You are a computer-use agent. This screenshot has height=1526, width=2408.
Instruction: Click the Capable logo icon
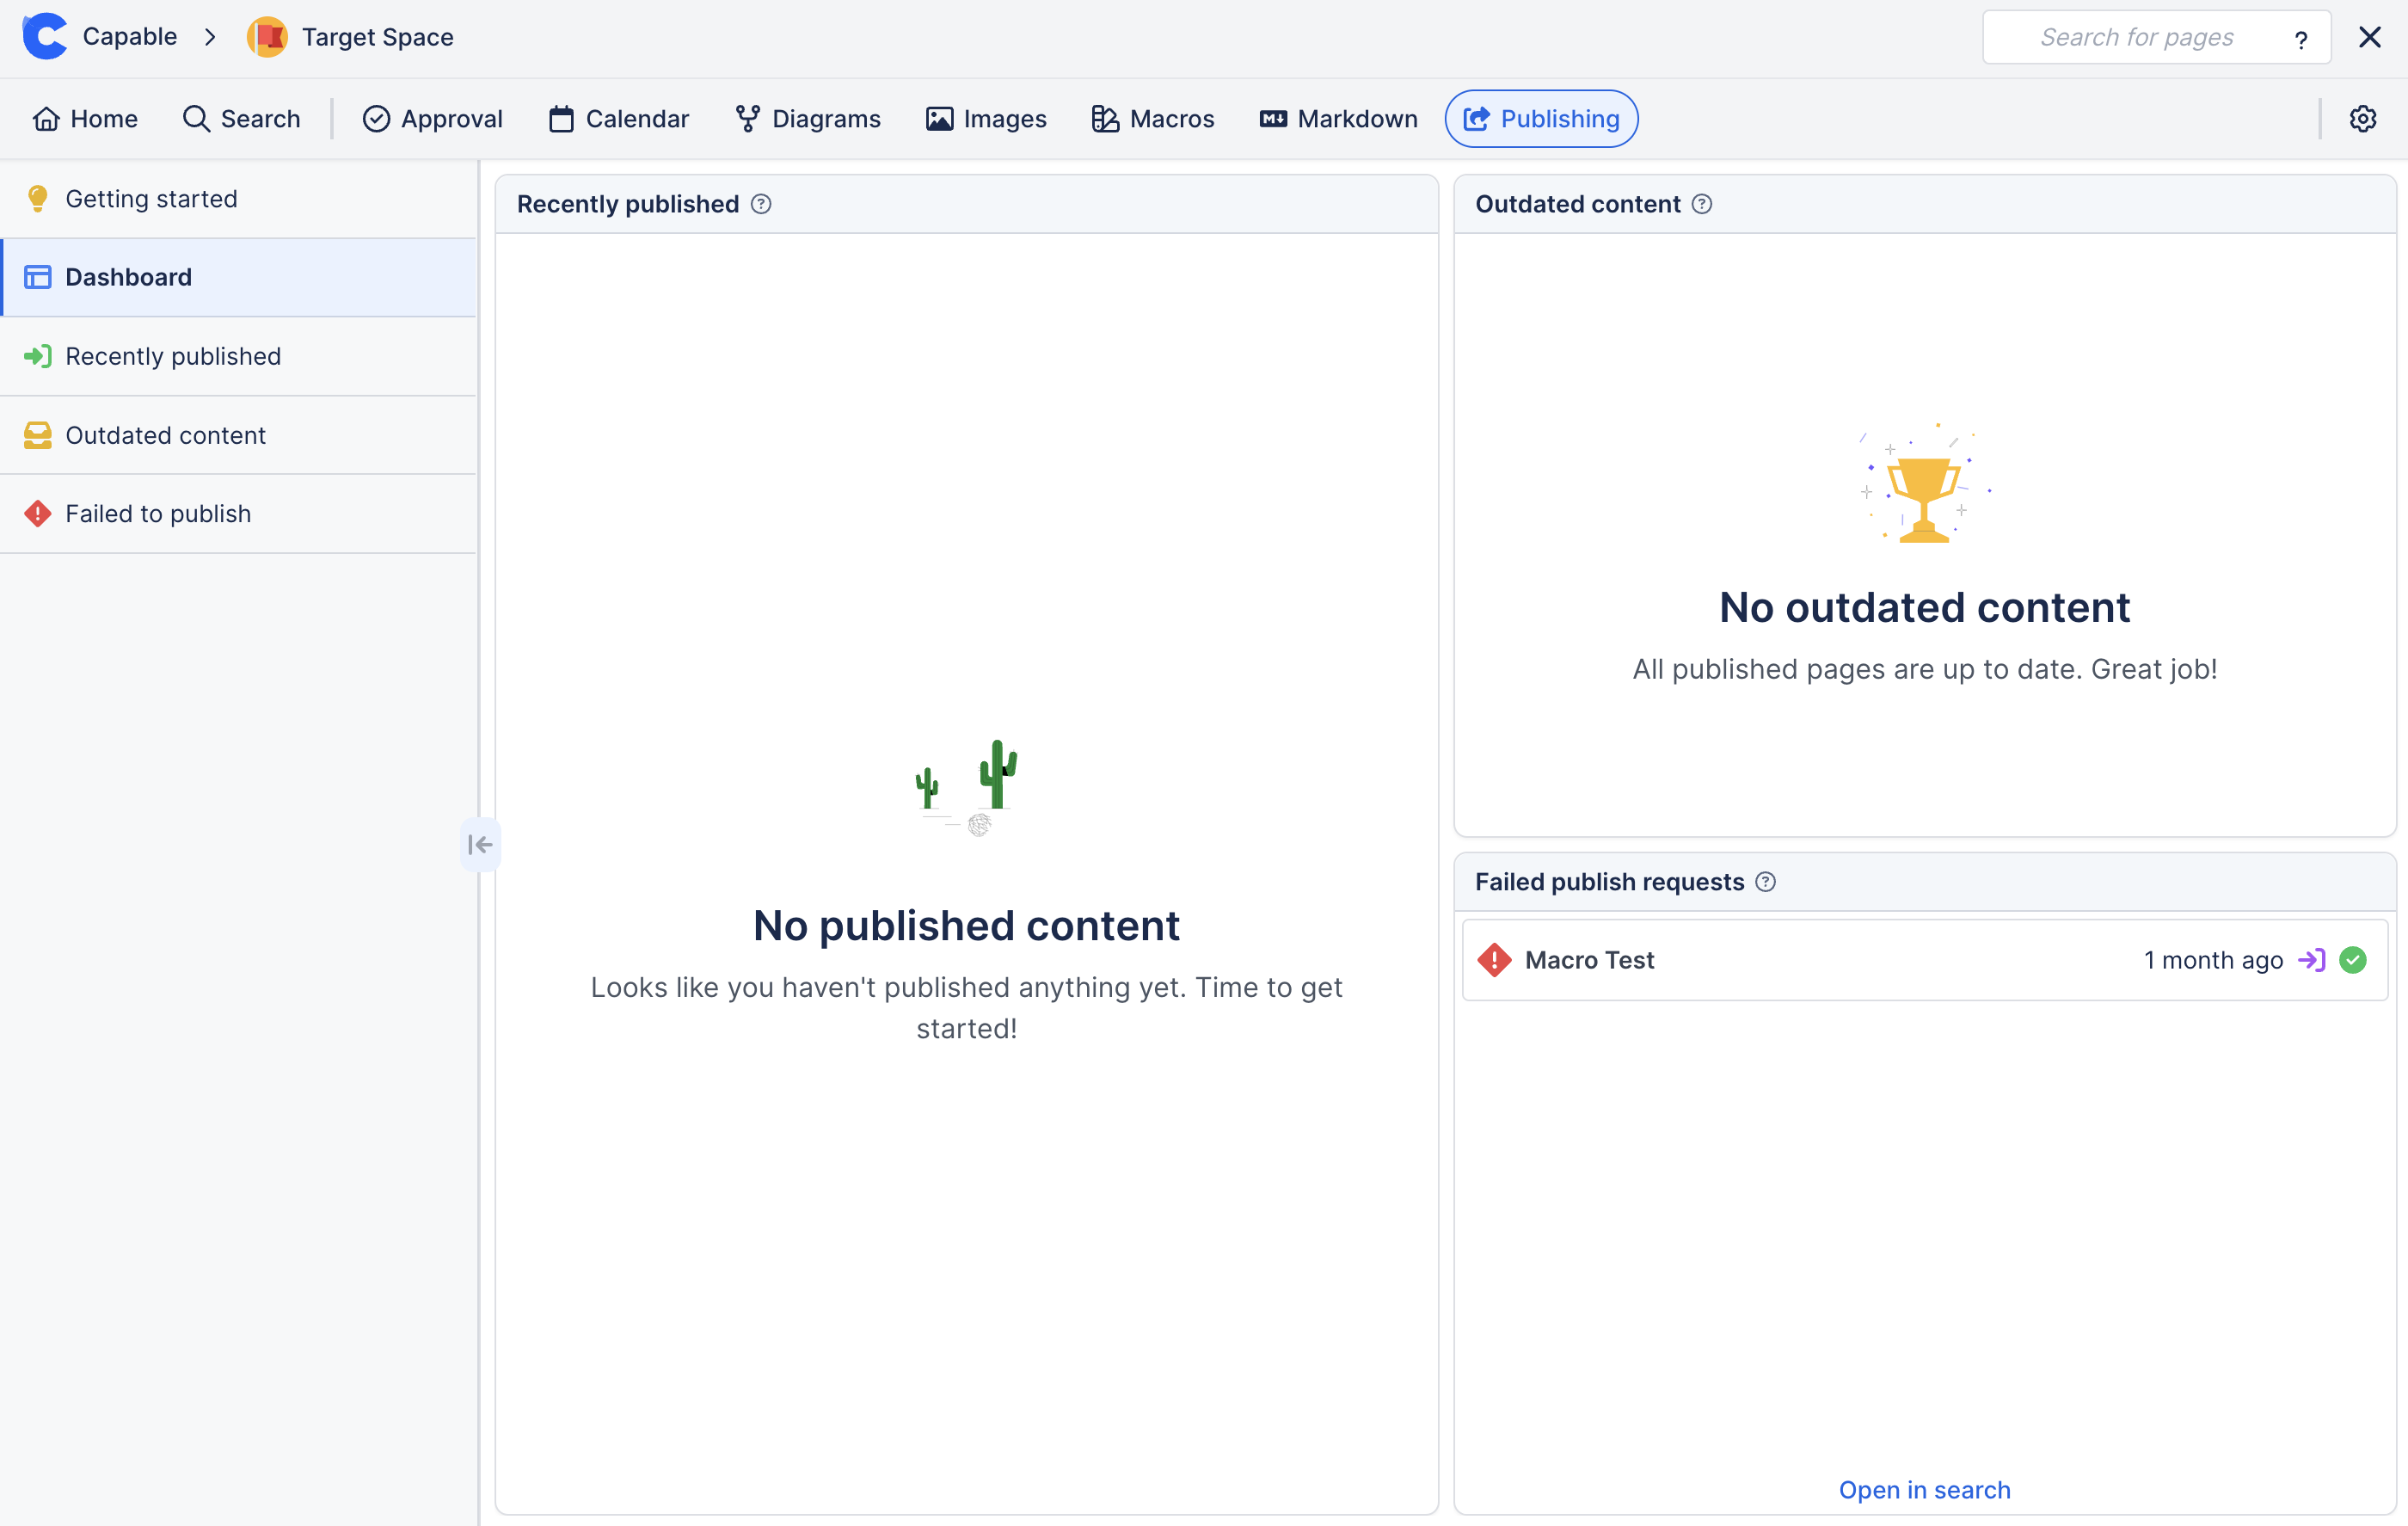click(45, 37)
